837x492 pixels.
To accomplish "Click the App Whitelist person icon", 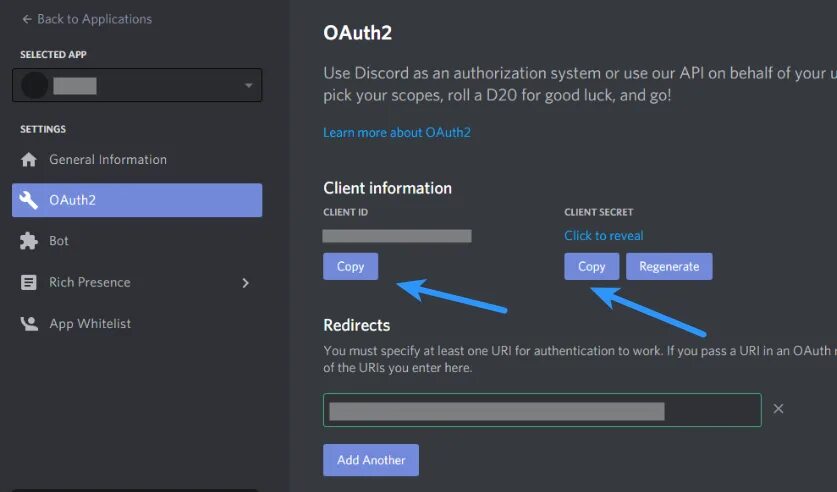I will click(29, 323).
